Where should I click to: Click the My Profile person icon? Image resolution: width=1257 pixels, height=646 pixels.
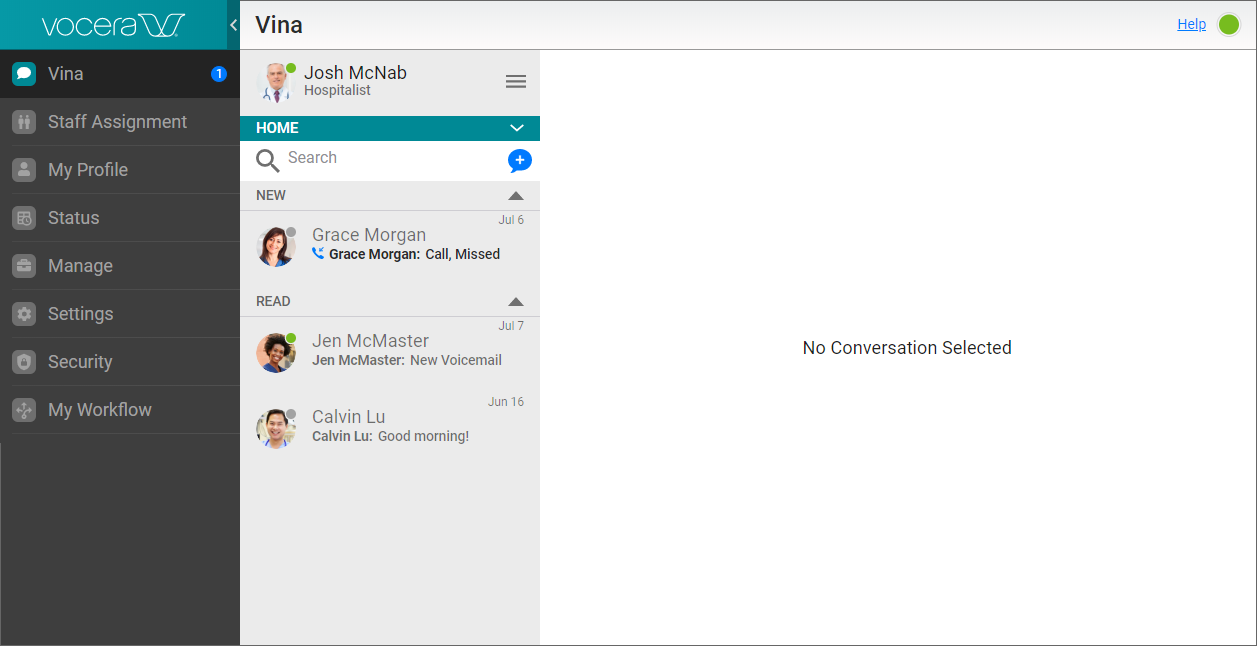(24, 170)
